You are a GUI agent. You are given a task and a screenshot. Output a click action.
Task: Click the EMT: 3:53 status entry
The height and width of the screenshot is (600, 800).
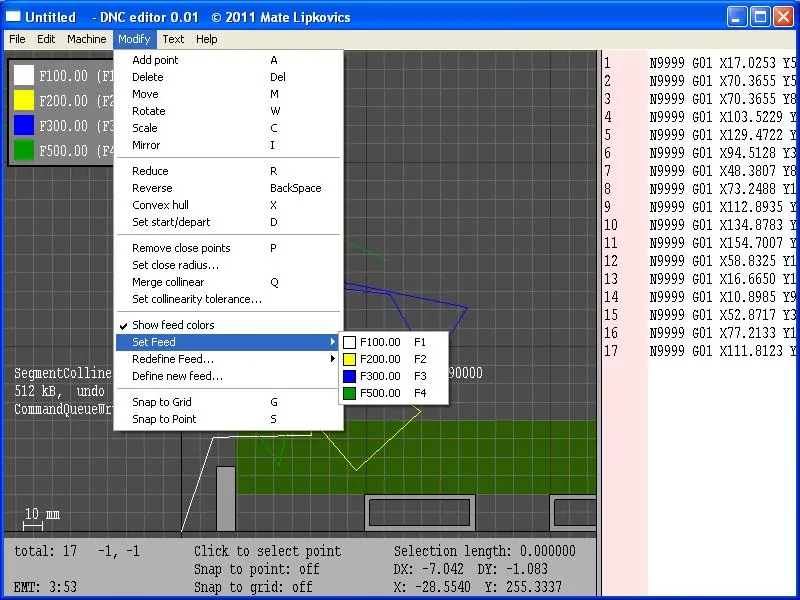tap(45, 587)
